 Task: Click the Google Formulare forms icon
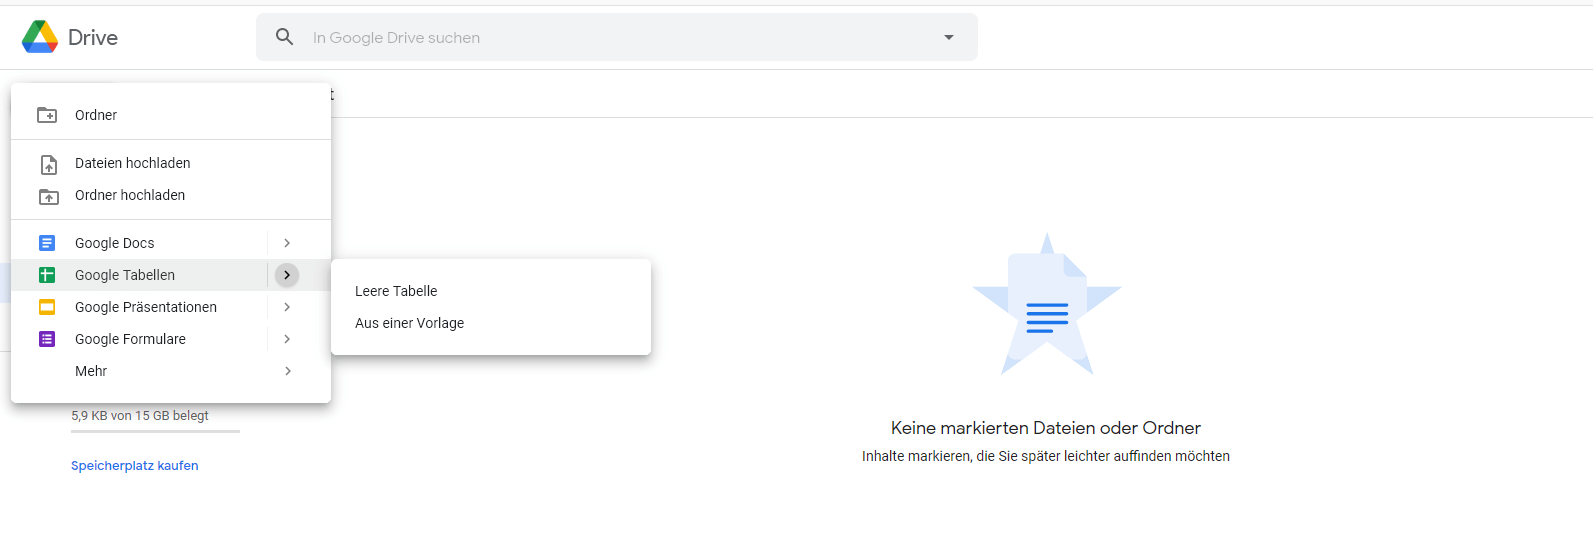tap(47, 339)
